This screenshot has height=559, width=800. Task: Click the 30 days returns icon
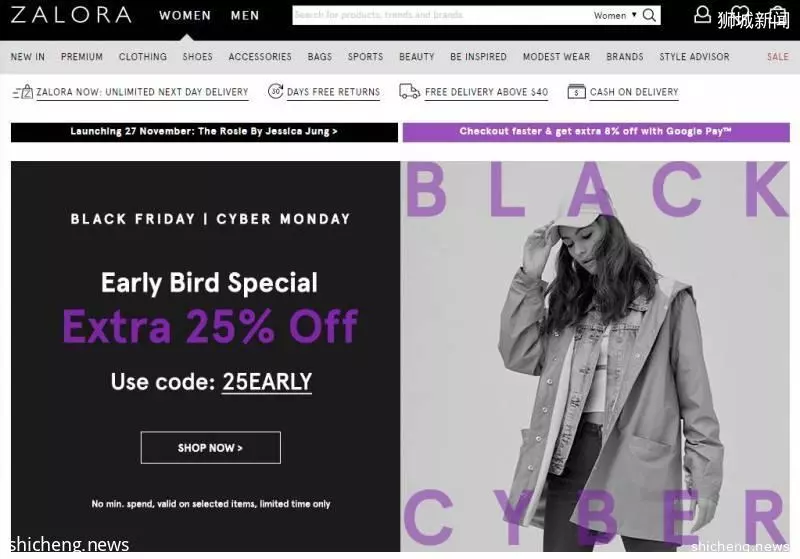(x=276, y=91)
